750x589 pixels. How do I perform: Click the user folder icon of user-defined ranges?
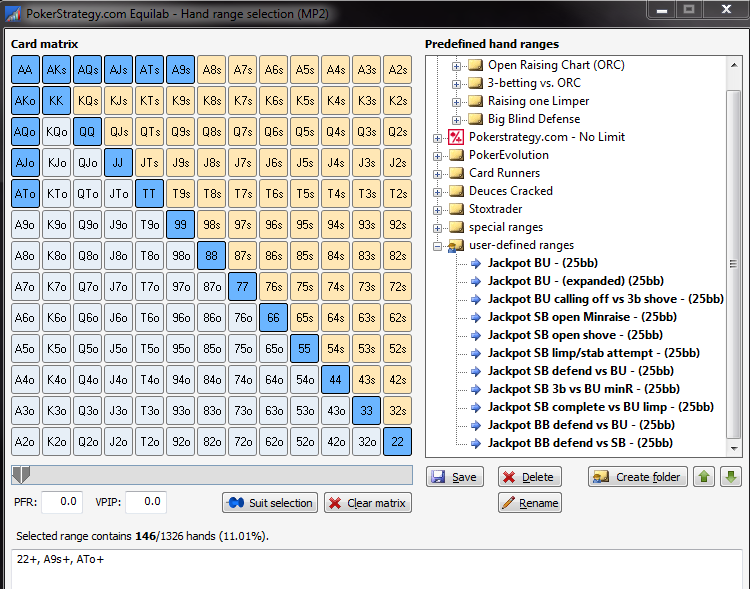coord(456,245)
